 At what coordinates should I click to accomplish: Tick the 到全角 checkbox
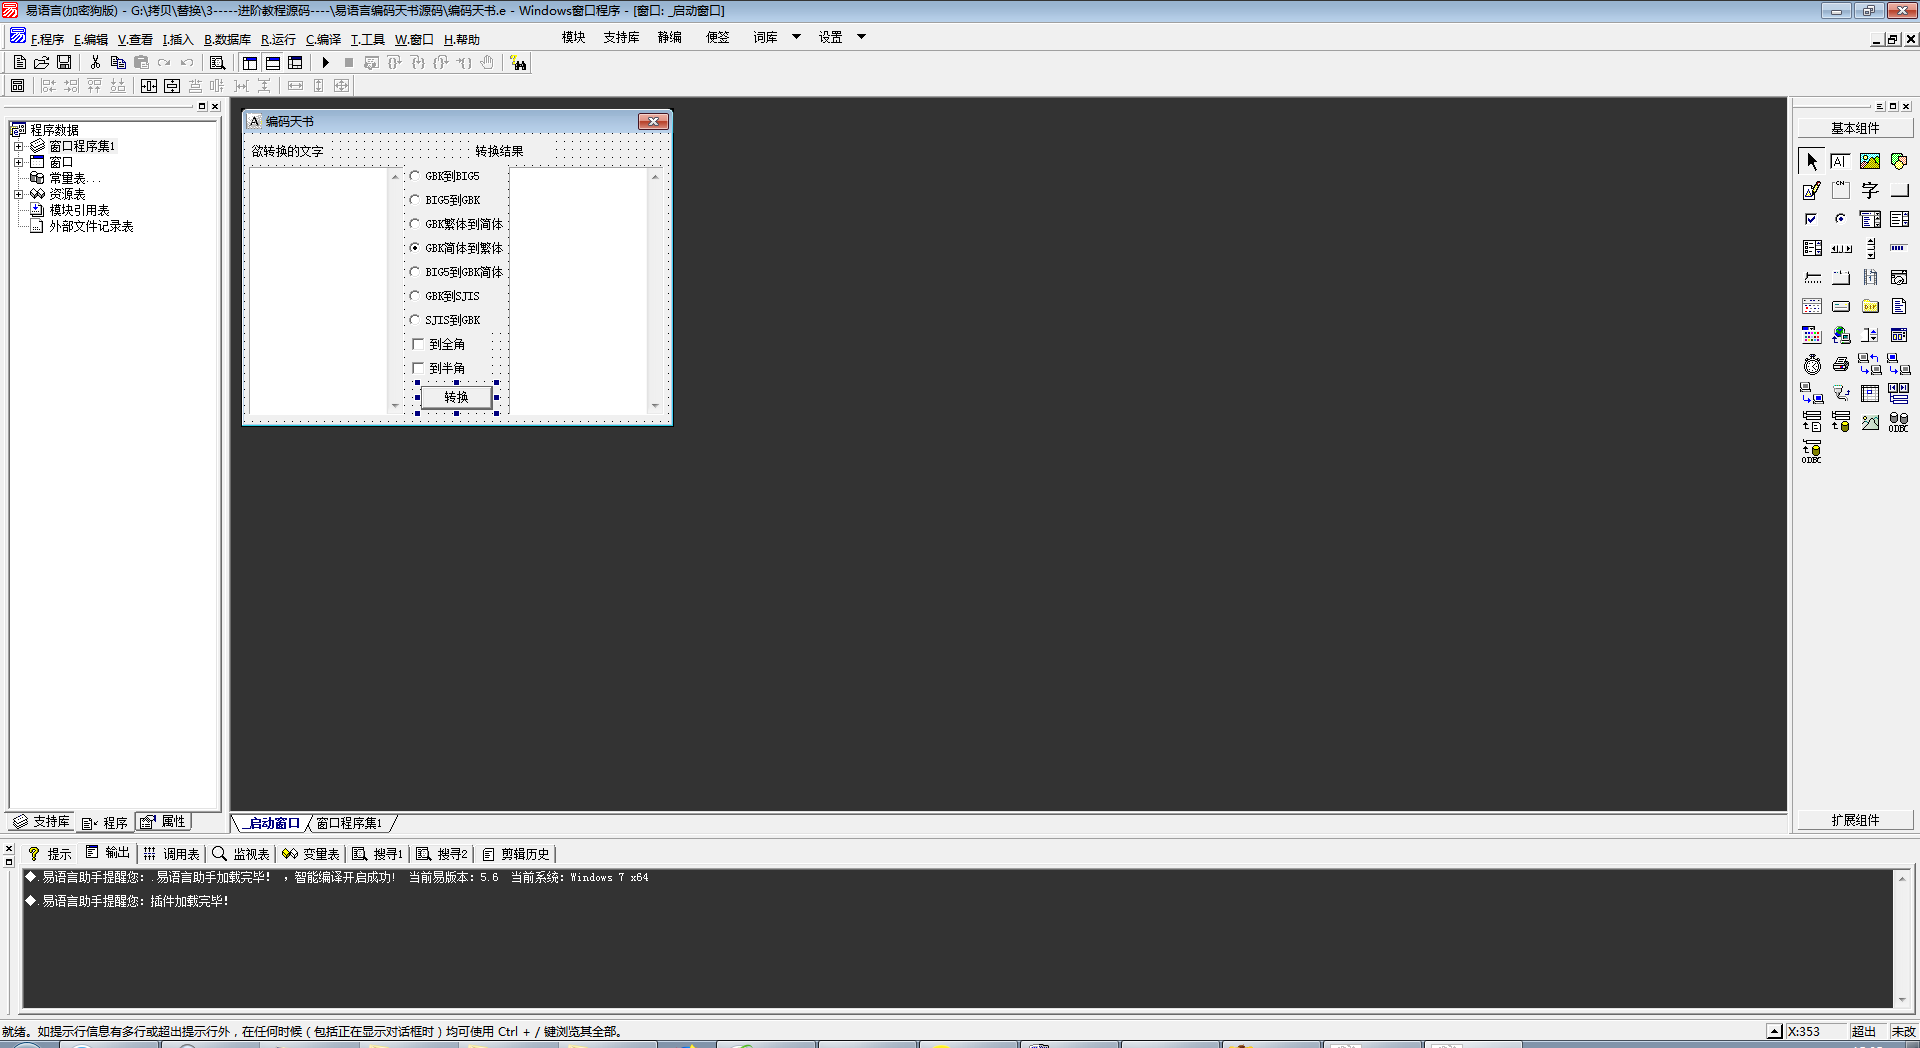[419, 344]
